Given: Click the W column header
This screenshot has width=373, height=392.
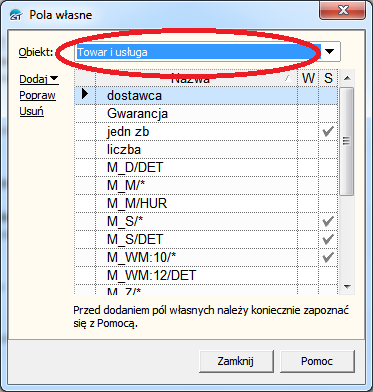Looking at the screenshot, I should coord(308,79).
